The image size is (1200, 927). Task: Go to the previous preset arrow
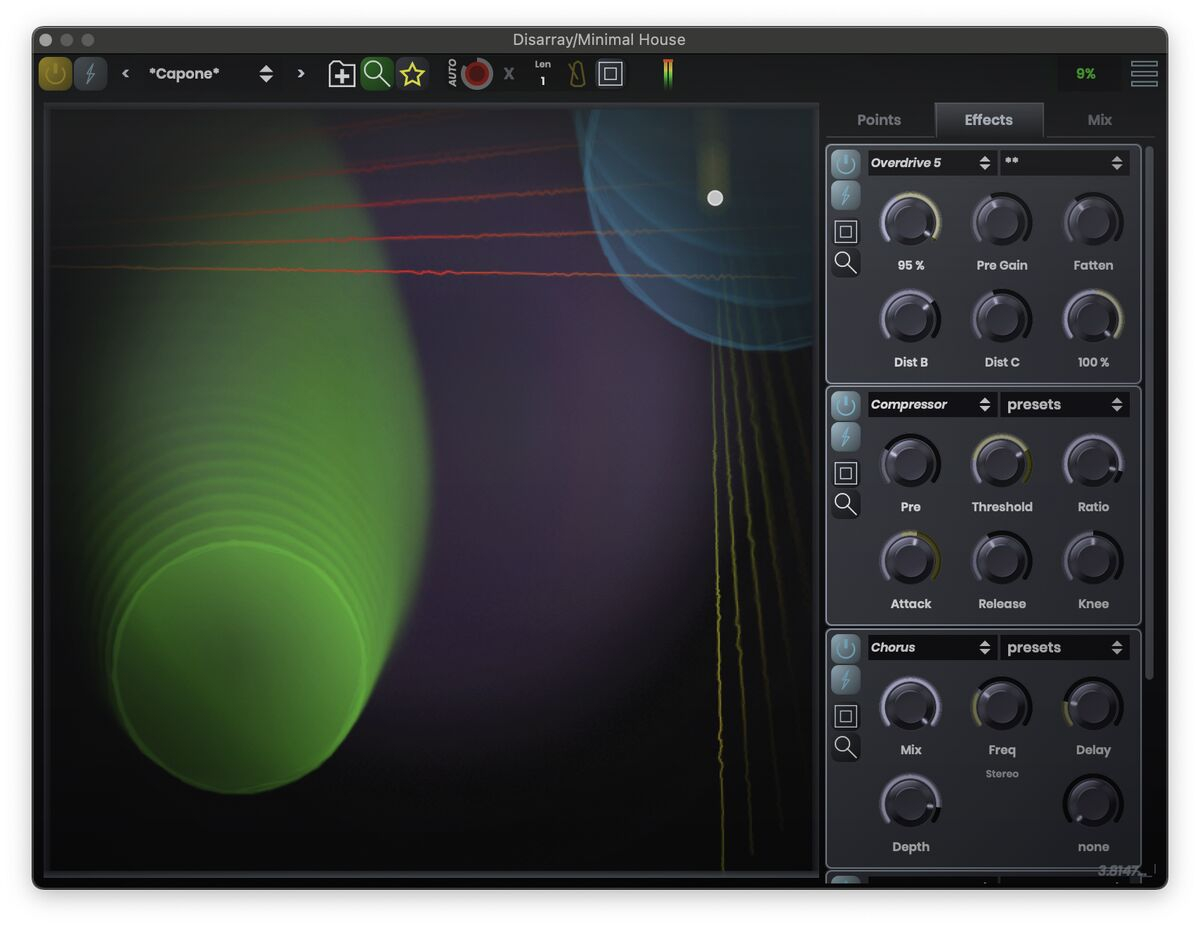[125, 74]
